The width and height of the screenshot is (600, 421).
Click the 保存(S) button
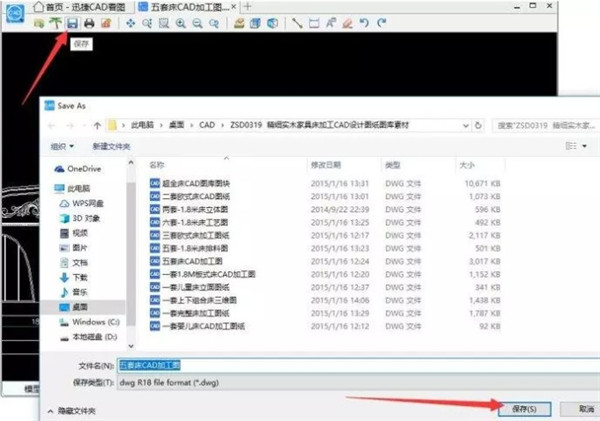coord(523,408)
